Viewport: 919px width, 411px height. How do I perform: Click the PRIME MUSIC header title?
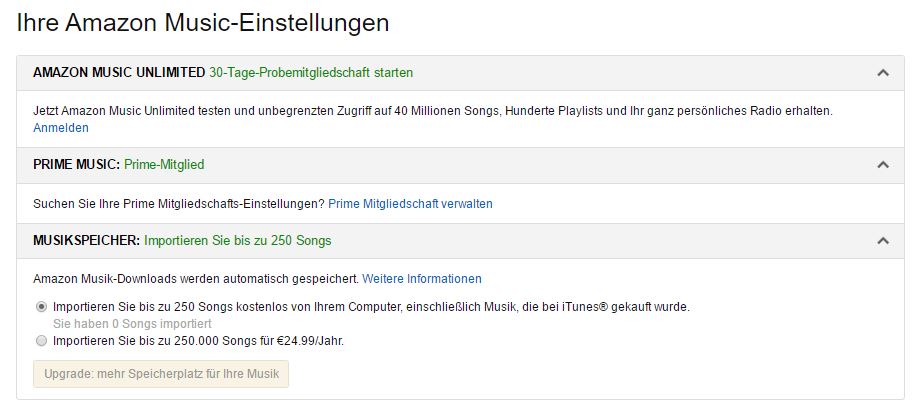[x=76, y=164]
